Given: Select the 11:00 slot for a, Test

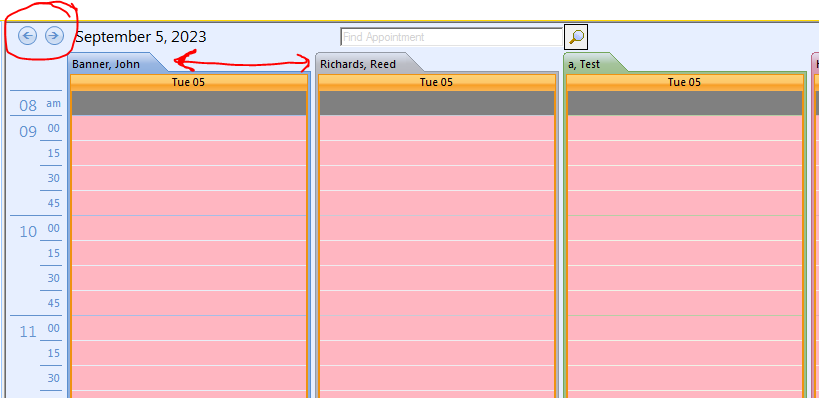Looking at the screenshot, I should point(685,328).
